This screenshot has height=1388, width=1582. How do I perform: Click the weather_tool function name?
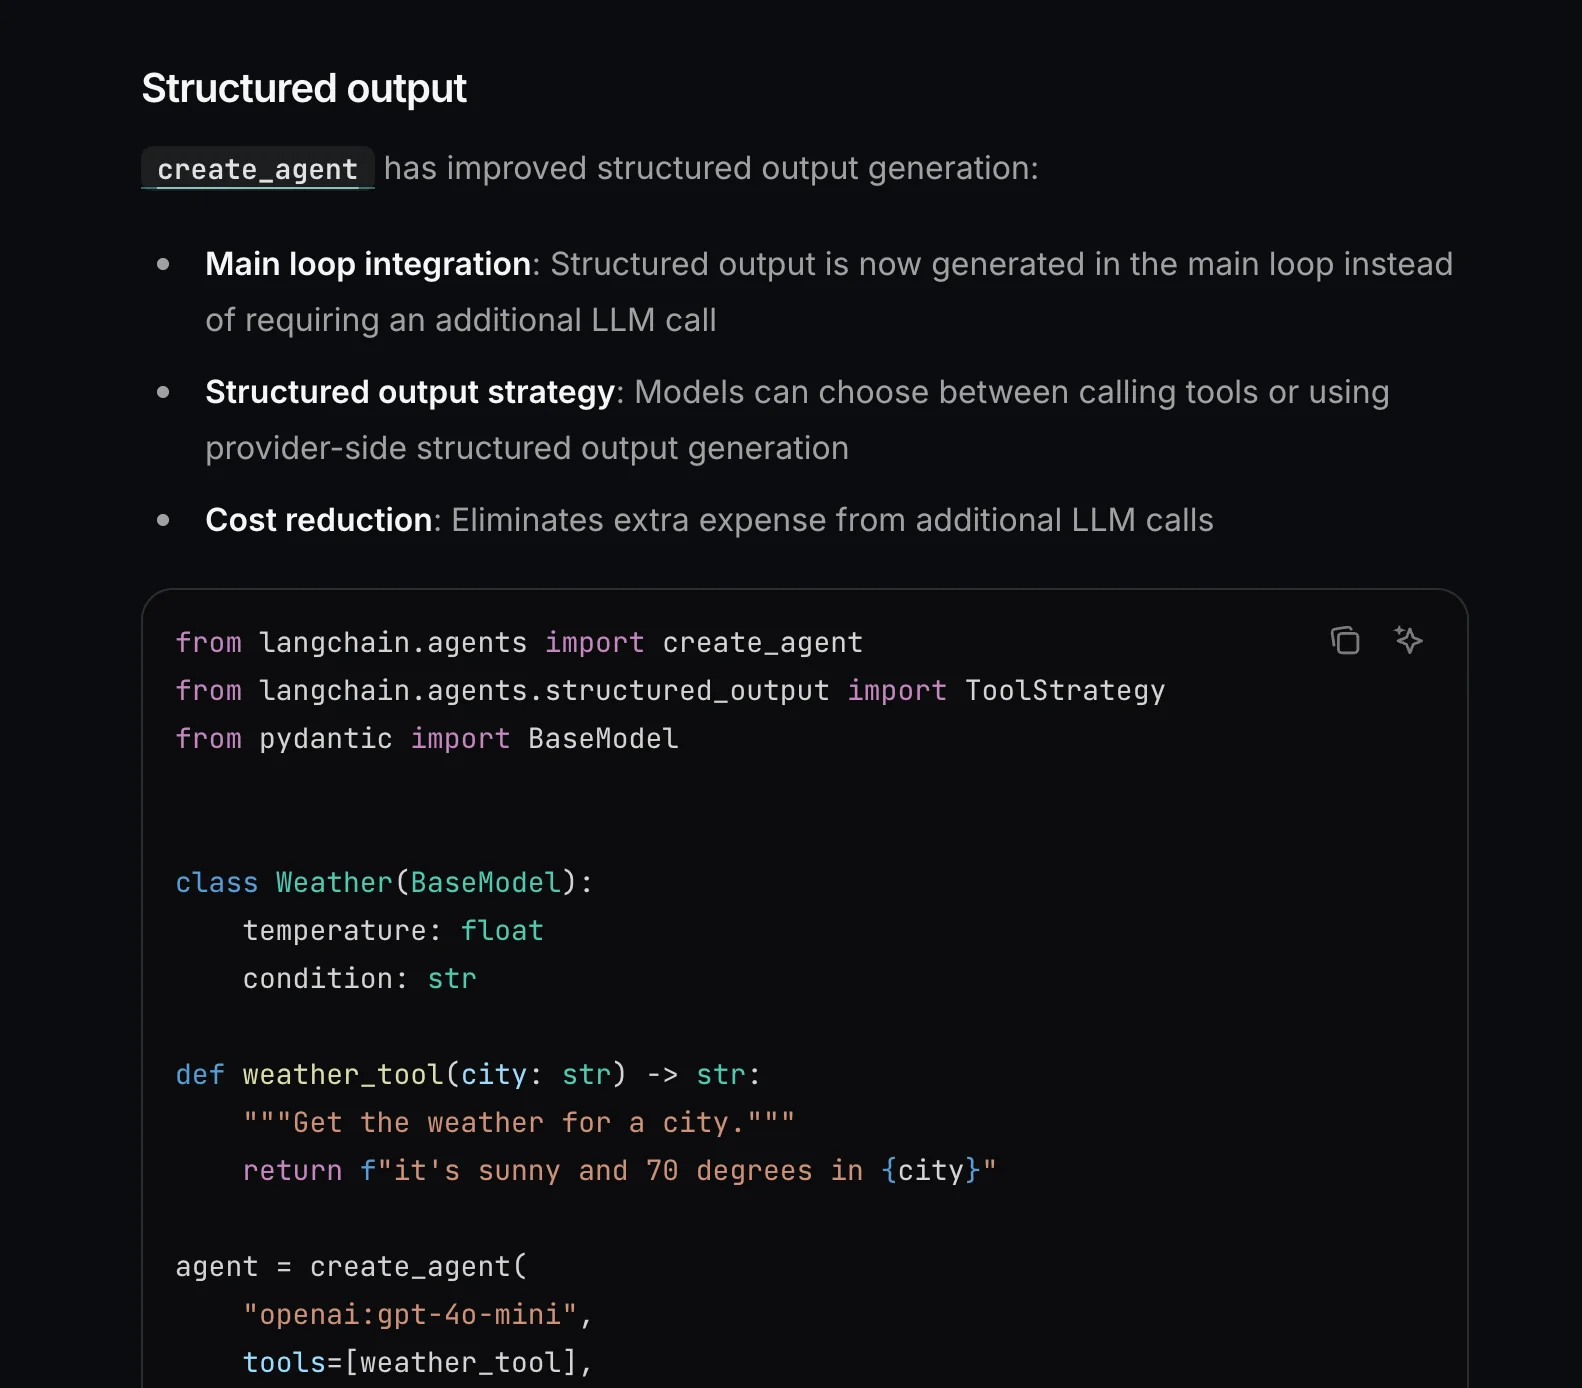coord(342,1074)
